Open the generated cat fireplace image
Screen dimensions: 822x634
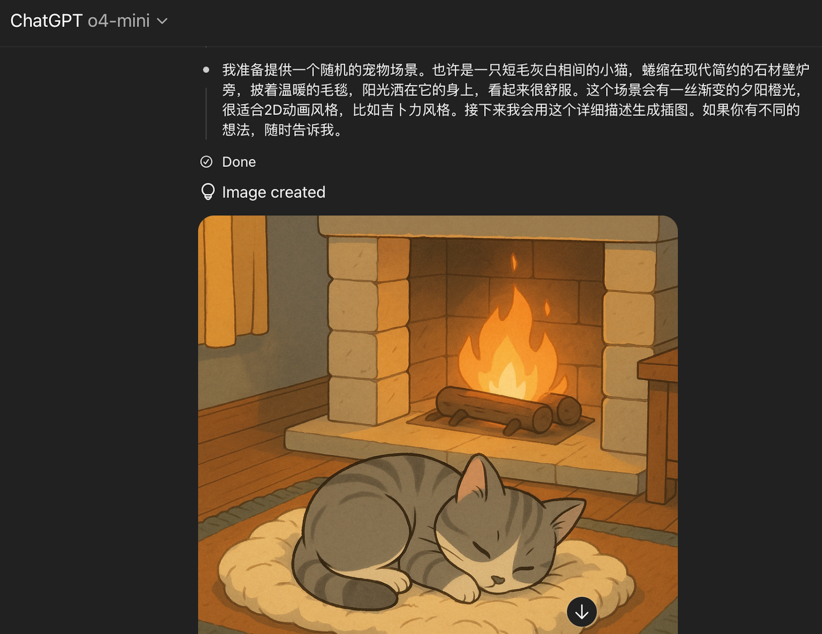438,425
